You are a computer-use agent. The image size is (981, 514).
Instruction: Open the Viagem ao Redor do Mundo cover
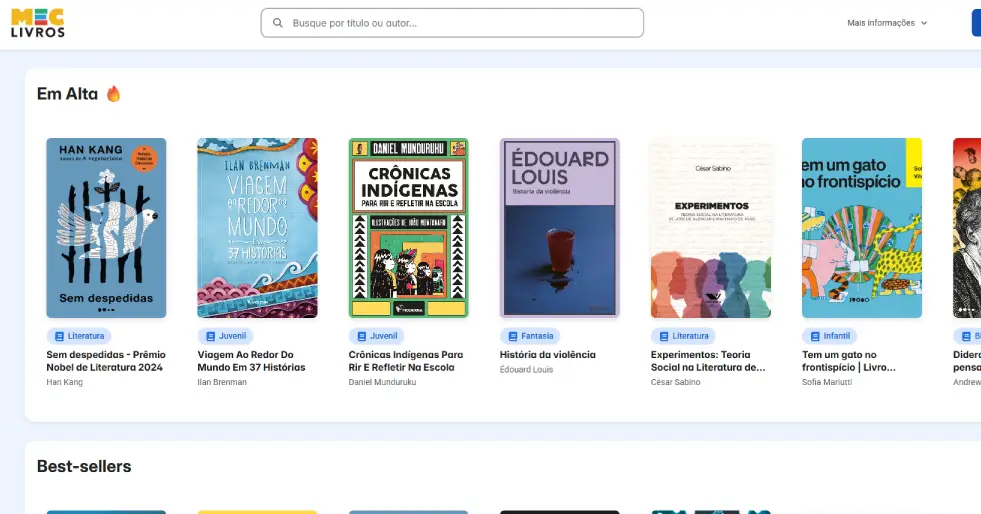pos(257,228)
